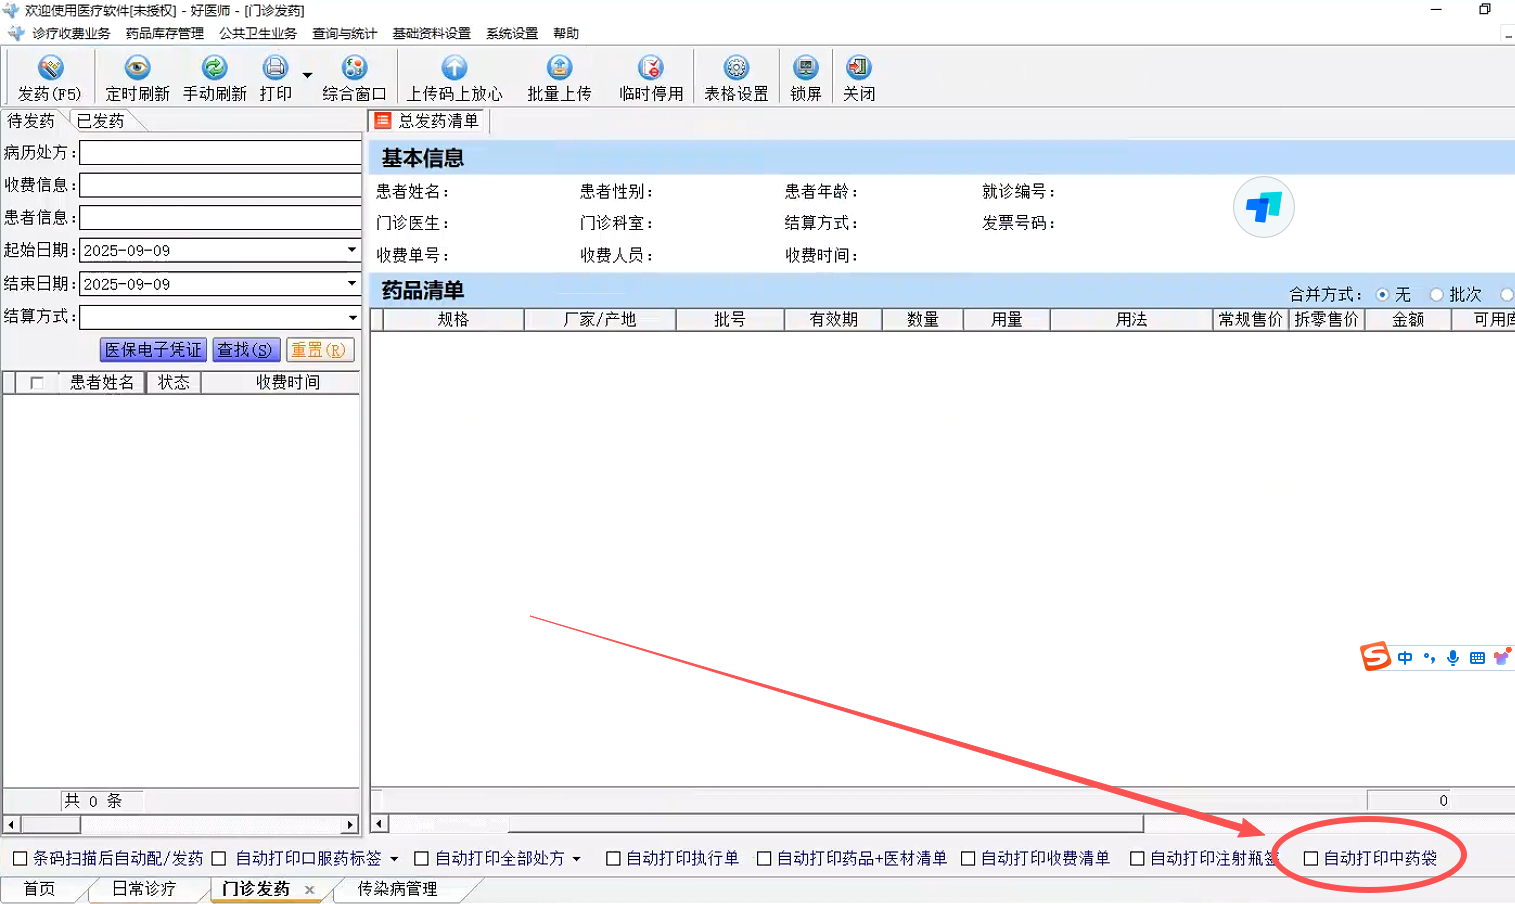
Task: Switch to the 已发药 tab
Action: point(101,121)
